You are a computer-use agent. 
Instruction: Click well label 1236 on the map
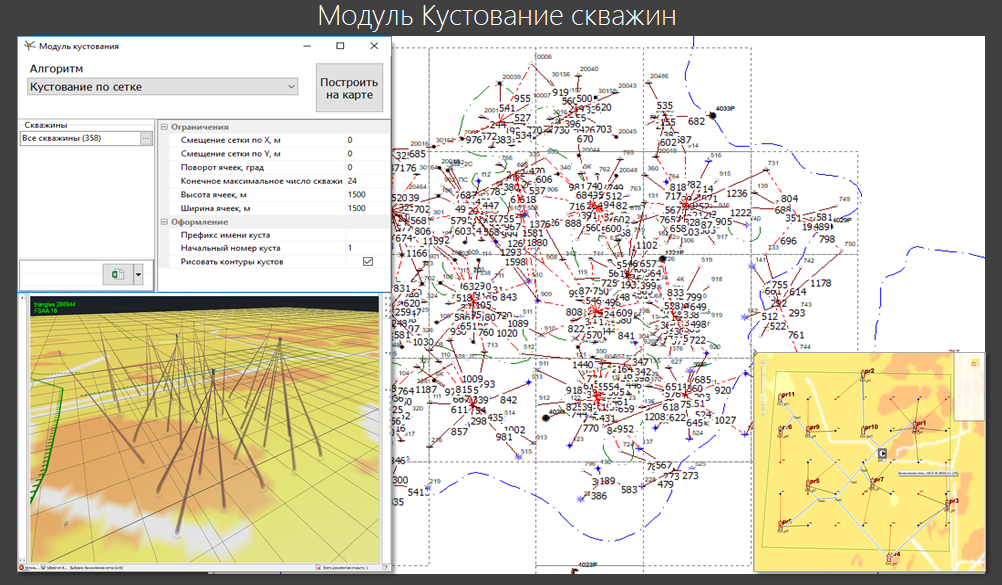click(x=736, y=193)
